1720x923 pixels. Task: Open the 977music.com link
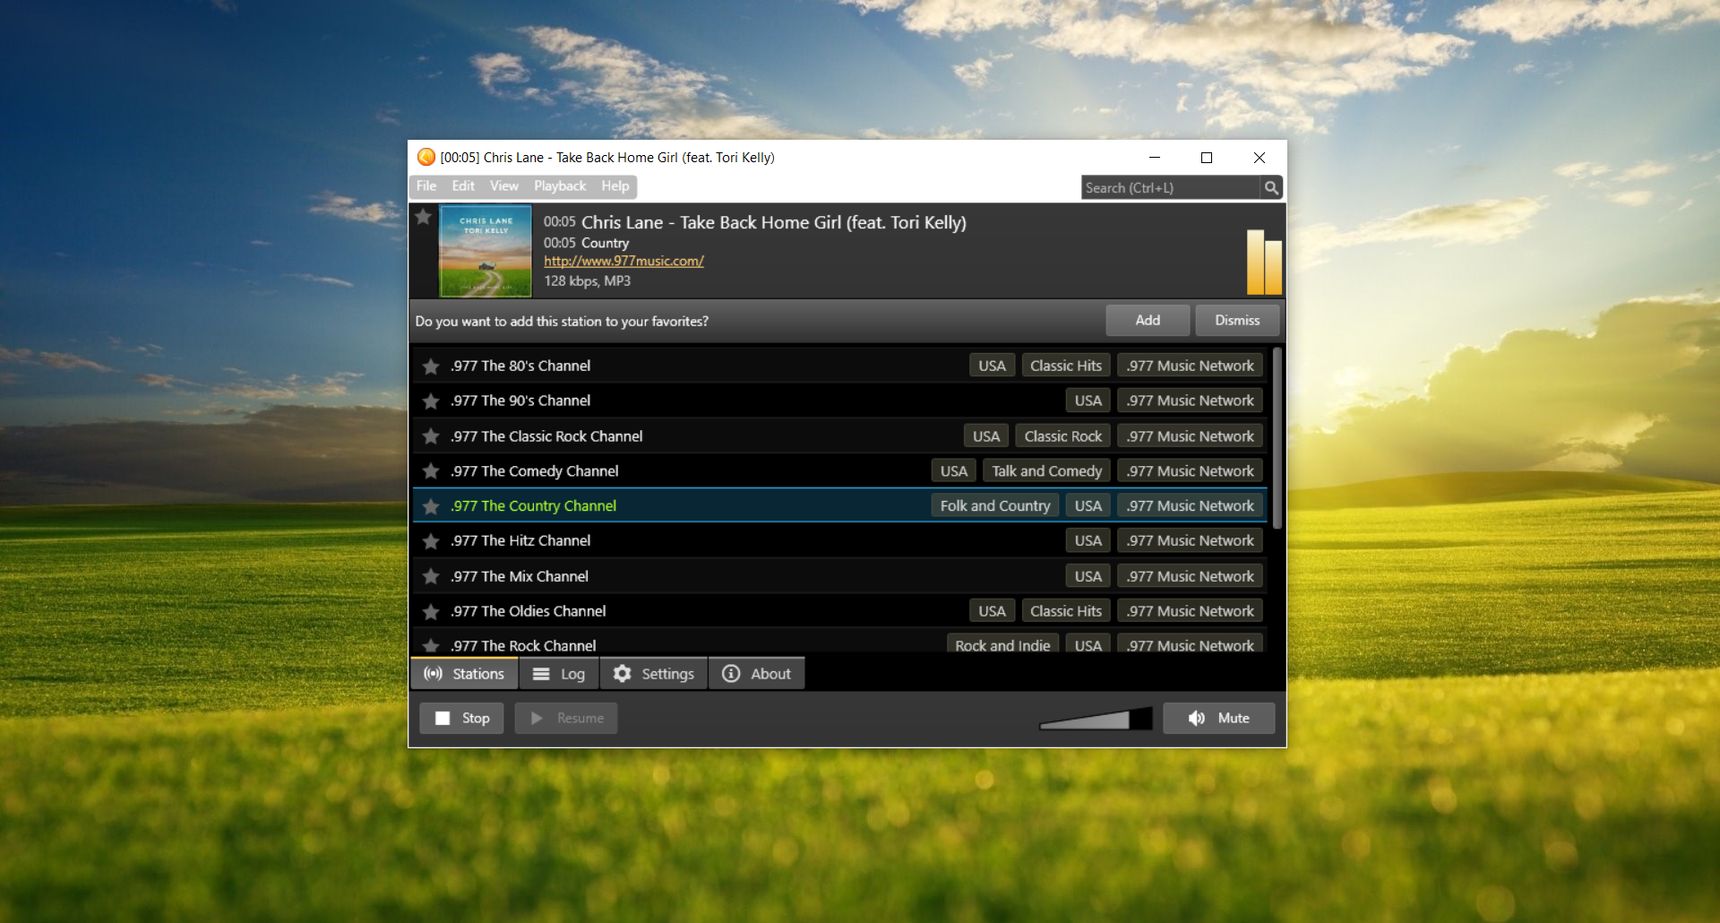(624, 261)
